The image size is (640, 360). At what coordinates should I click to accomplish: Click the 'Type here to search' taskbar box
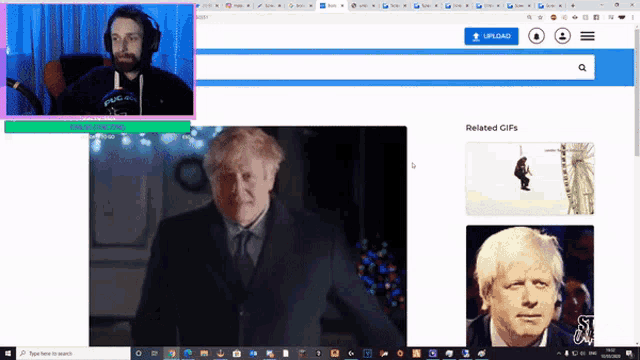click(x=73, y=353)
